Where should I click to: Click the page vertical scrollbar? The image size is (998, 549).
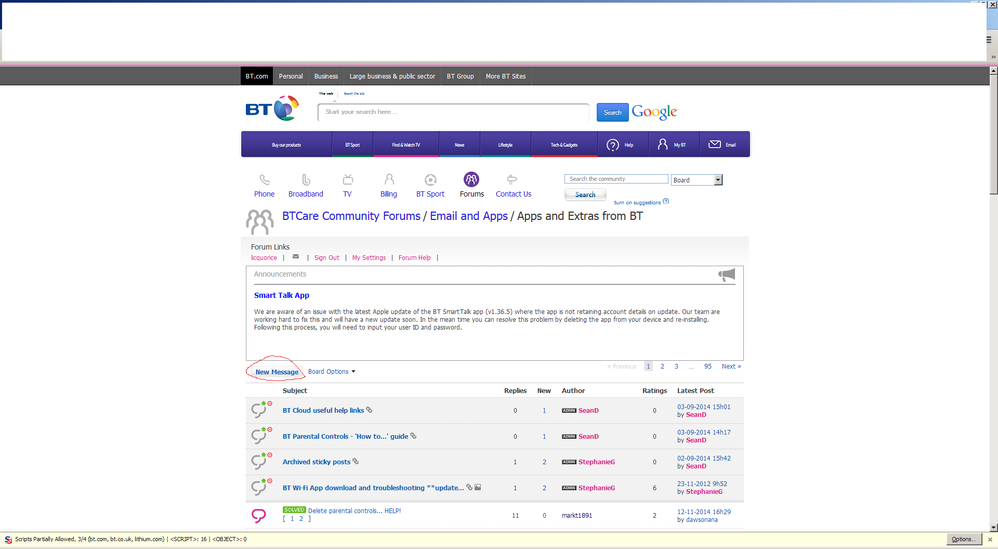point(993,299)
